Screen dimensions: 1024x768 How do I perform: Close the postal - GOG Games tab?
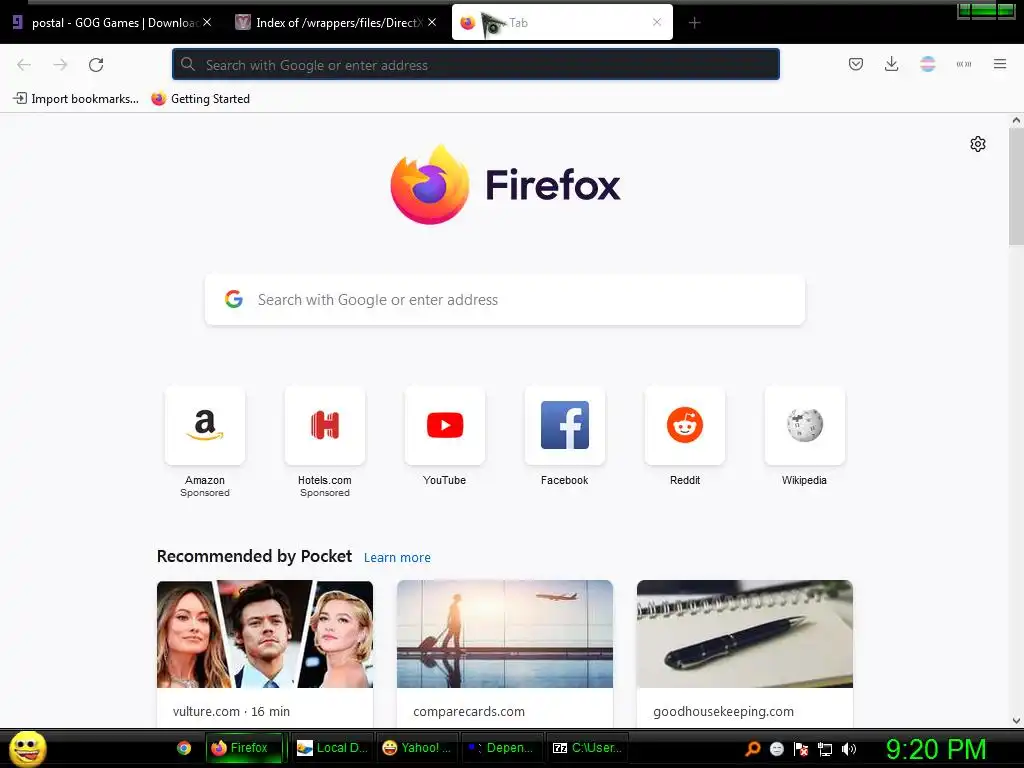(x=207, y=22)
